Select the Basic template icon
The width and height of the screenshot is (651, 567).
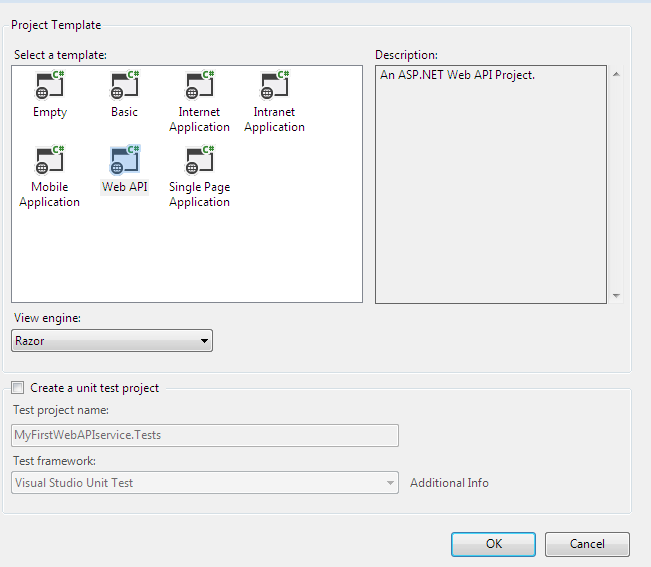(x=125, y=85)
